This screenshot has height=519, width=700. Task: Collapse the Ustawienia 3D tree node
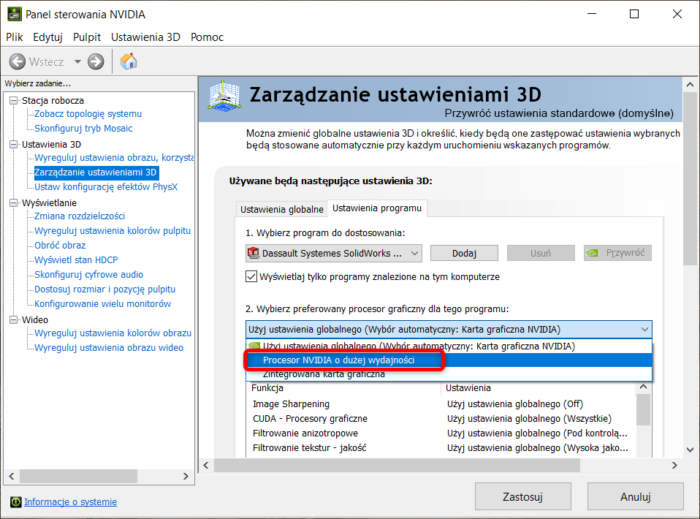[x=14, y=144]
